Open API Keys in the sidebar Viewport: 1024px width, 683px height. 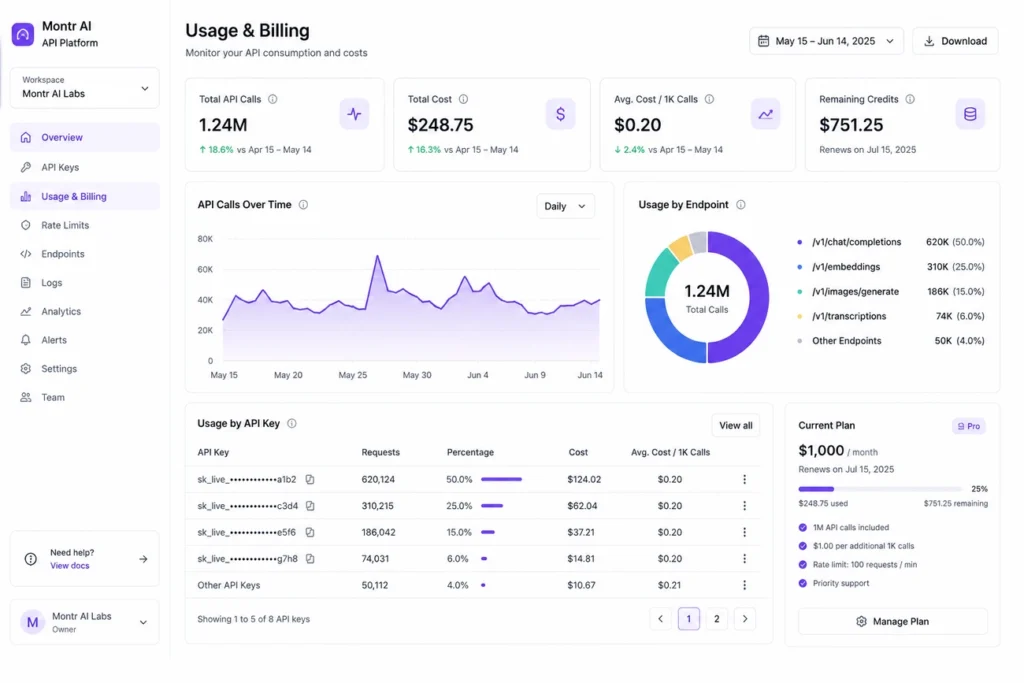point(85,167)
